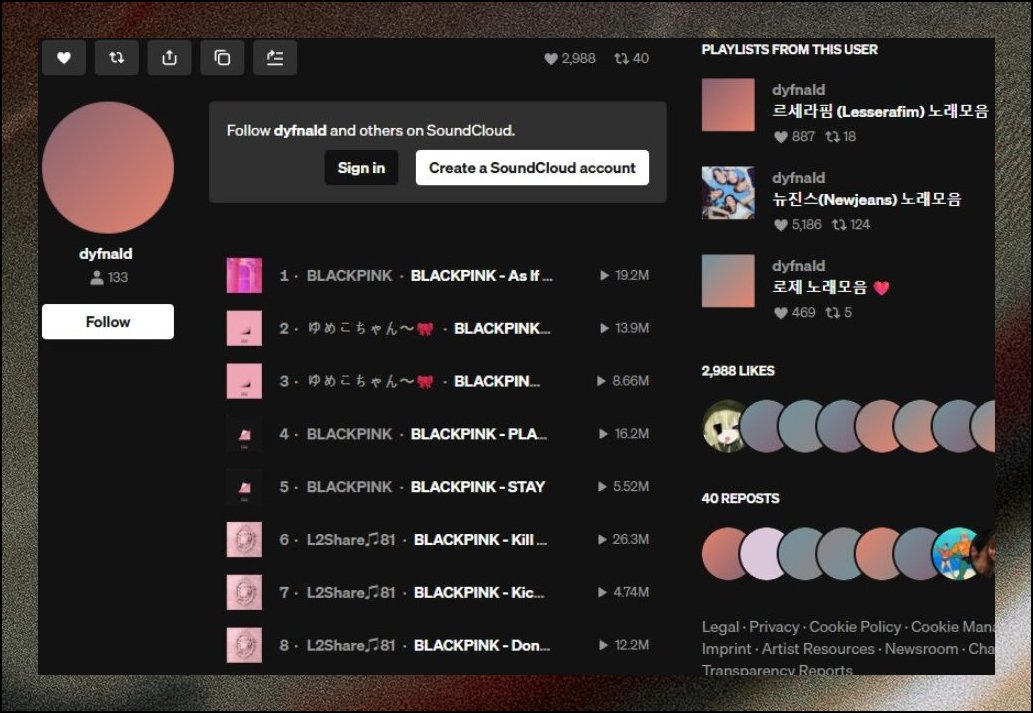Open the Newjeans playlist title
The image size is (1033, 713).
(866, 199)
